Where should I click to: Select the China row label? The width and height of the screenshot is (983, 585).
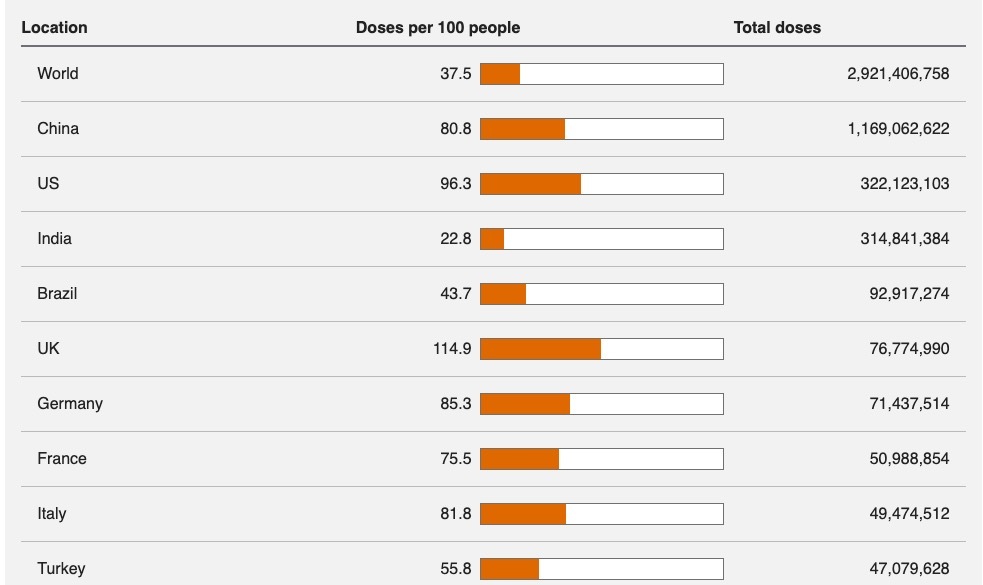click(x=58, y=129)
